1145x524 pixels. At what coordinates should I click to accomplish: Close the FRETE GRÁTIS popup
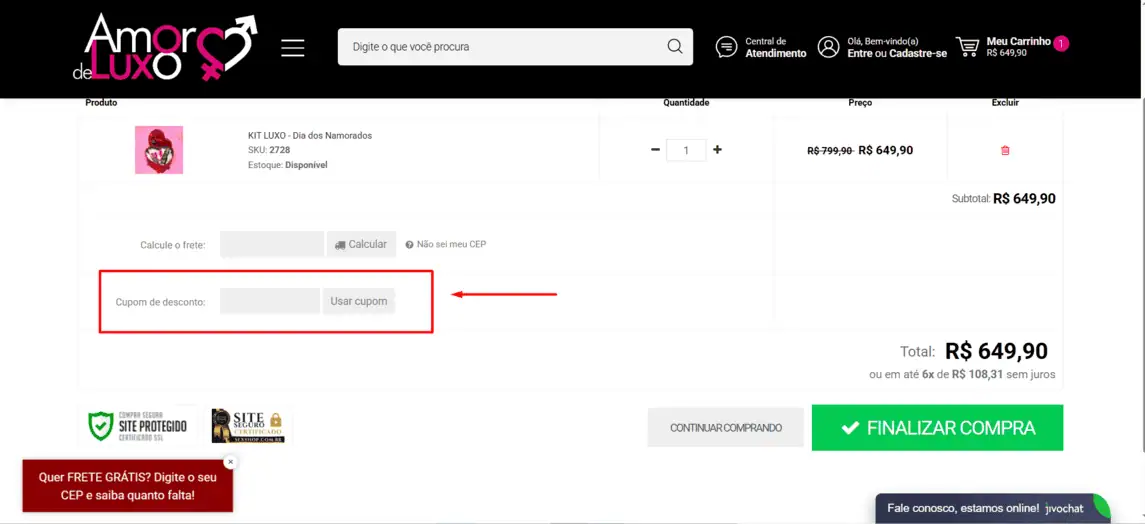pyautogui.click(x=230, y=462)
